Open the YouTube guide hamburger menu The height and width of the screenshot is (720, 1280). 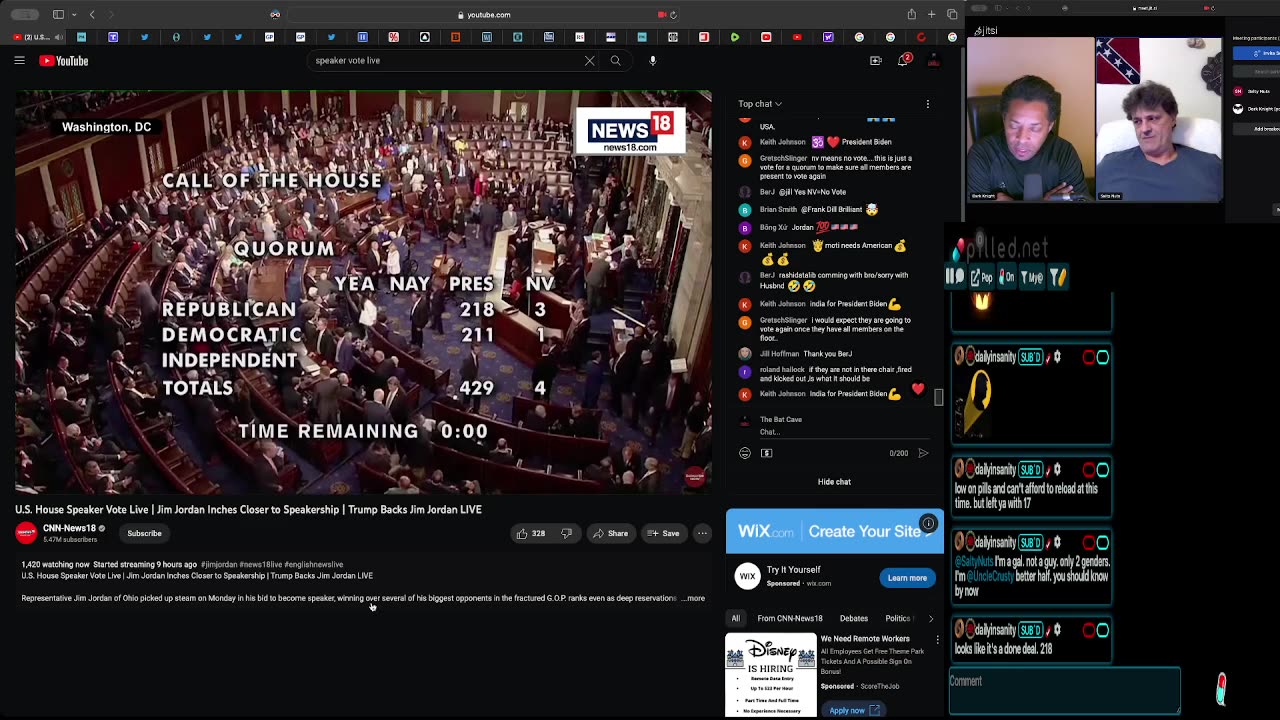click(x=19, y=61)
